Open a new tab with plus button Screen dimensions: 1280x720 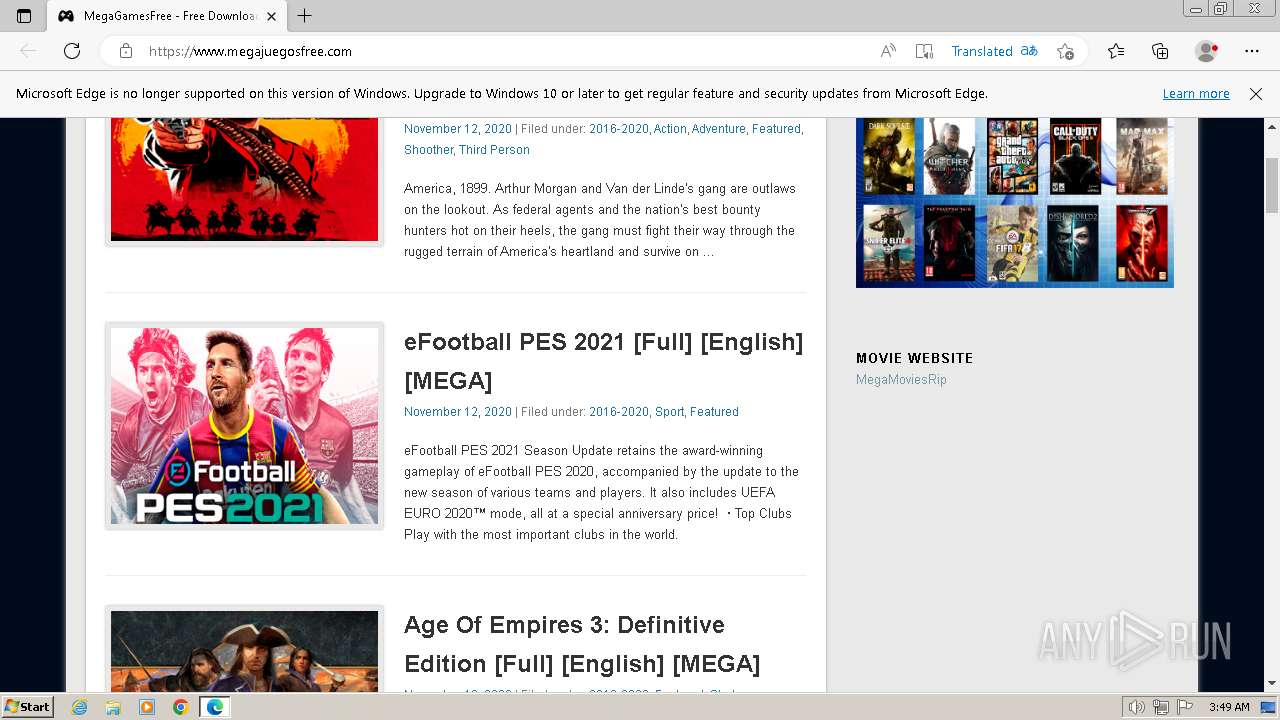(305, 16)
